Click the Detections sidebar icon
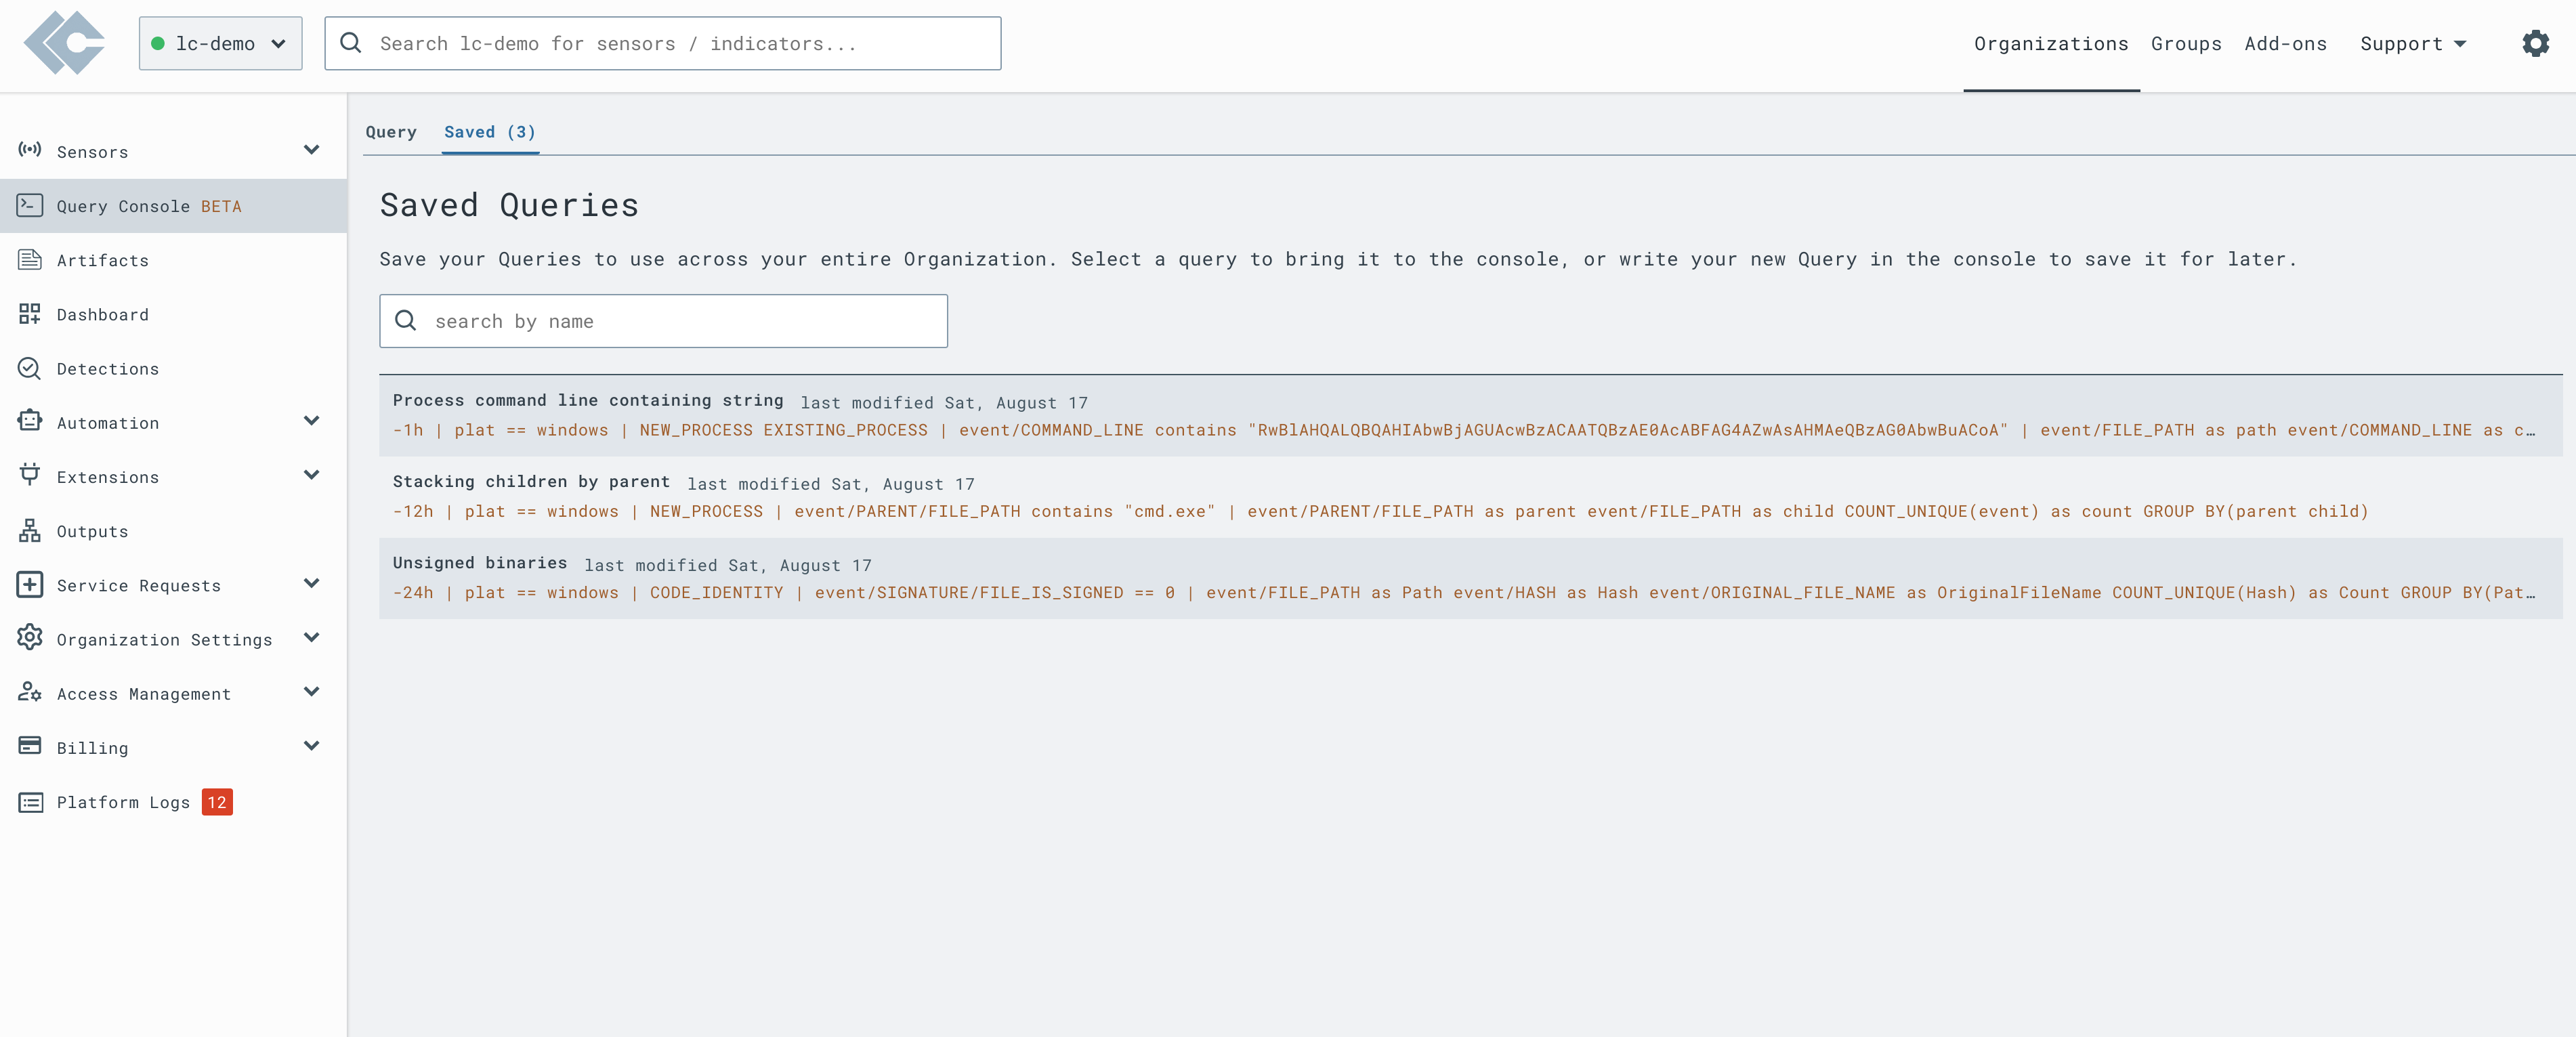 (x=30, y=368)
